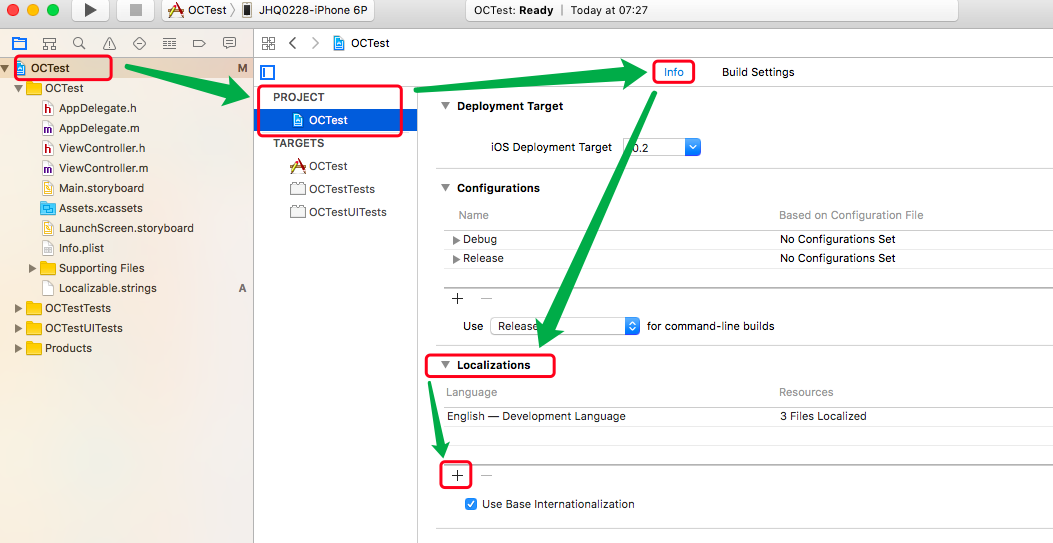
Task: Click the Name column header in Configurations
Action: (473, 215)
